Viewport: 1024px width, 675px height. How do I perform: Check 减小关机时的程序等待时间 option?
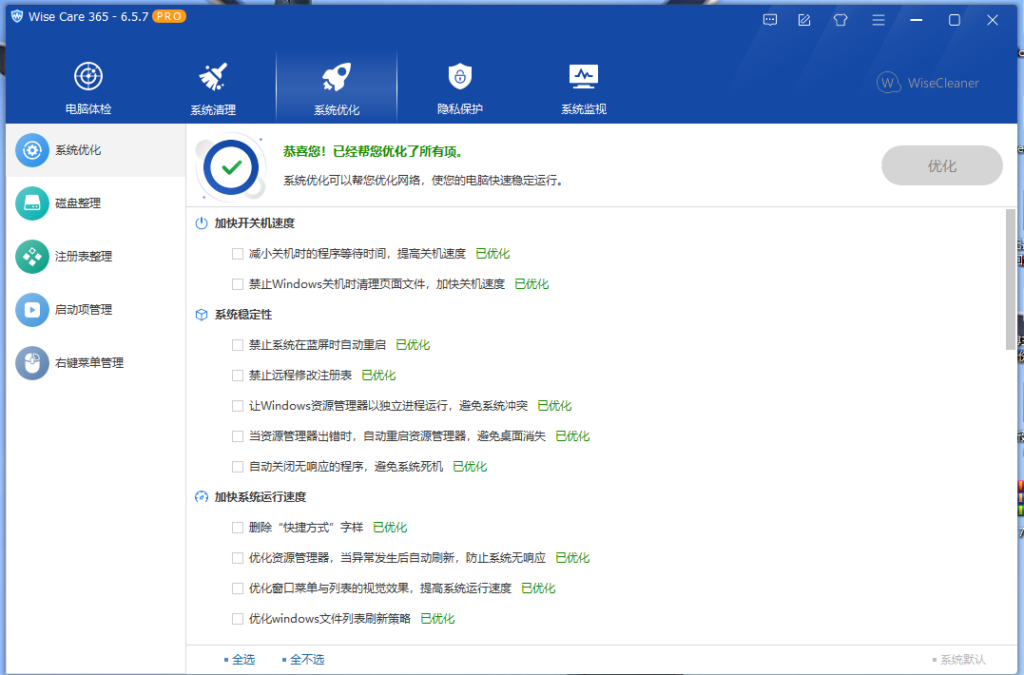[238, 254]
